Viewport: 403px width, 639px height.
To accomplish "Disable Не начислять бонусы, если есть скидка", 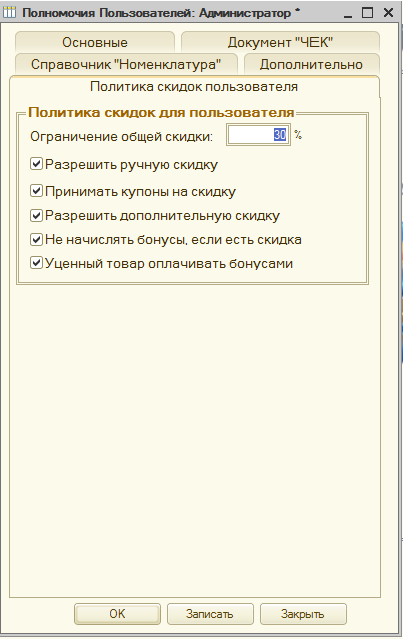I will [36, 239].
